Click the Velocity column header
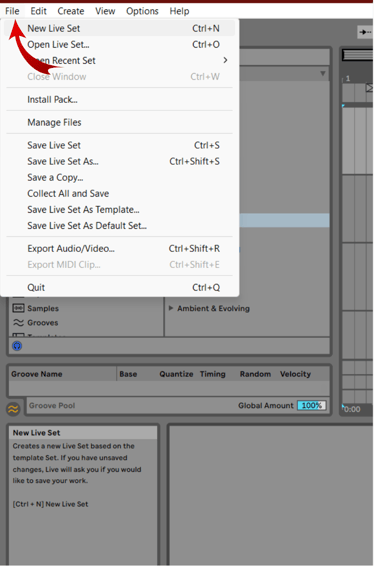Screen dimensions: 375x566 click(x=295, y=374)
